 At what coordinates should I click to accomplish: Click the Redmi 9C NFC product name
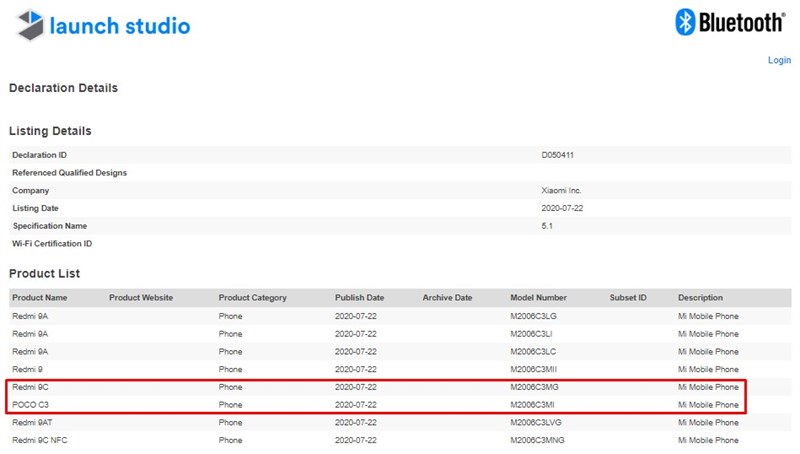tap(40, 440)
